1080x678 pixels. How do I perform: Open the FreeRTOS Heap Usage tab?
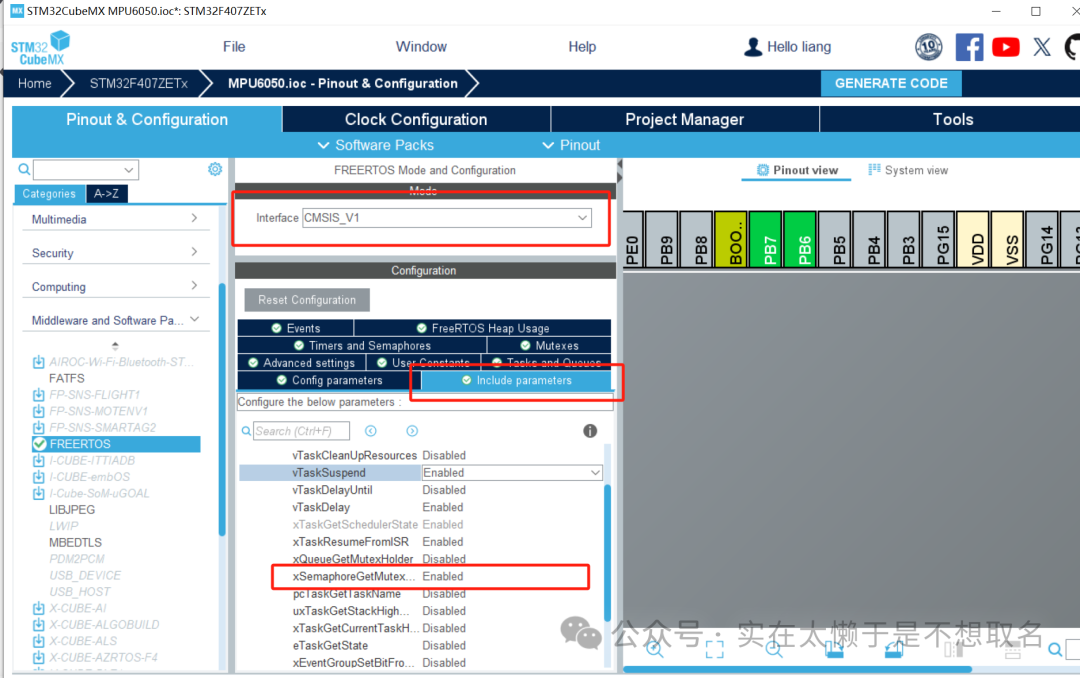tap(483, 328)
